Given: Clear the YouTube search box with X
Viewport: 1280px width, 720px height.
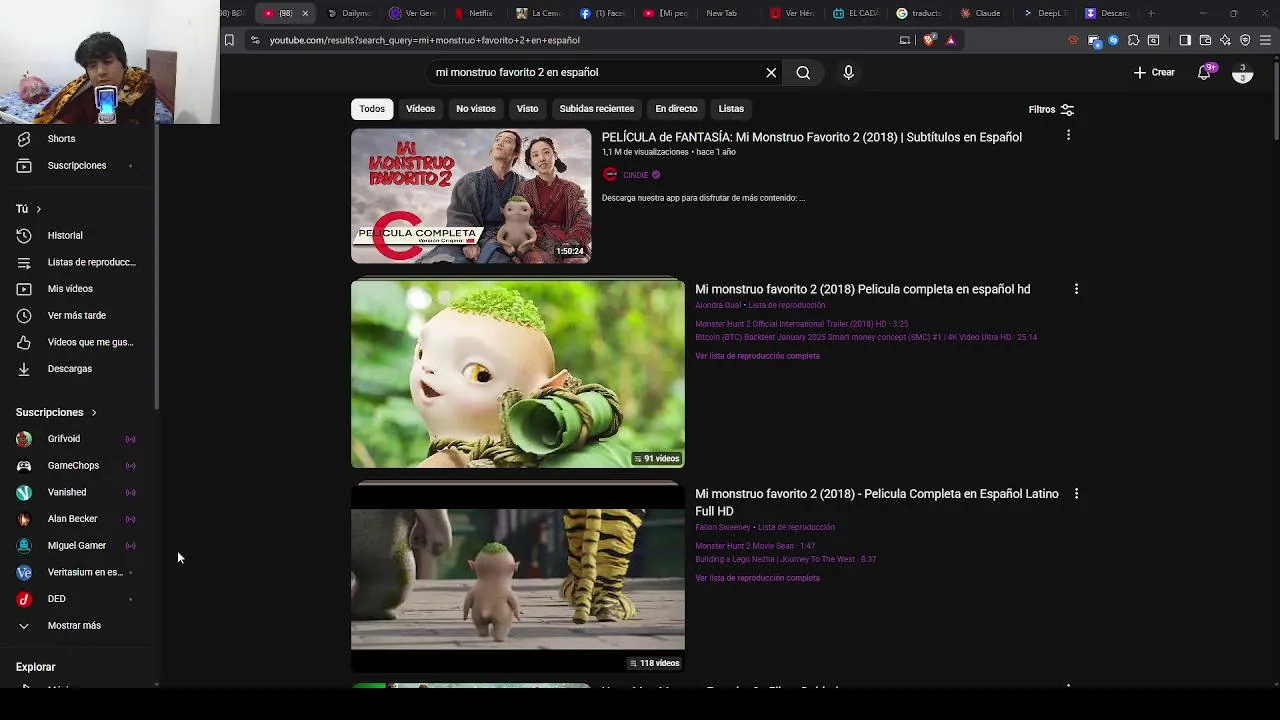Looking at the screenshot, I should [x=771, y=72].
